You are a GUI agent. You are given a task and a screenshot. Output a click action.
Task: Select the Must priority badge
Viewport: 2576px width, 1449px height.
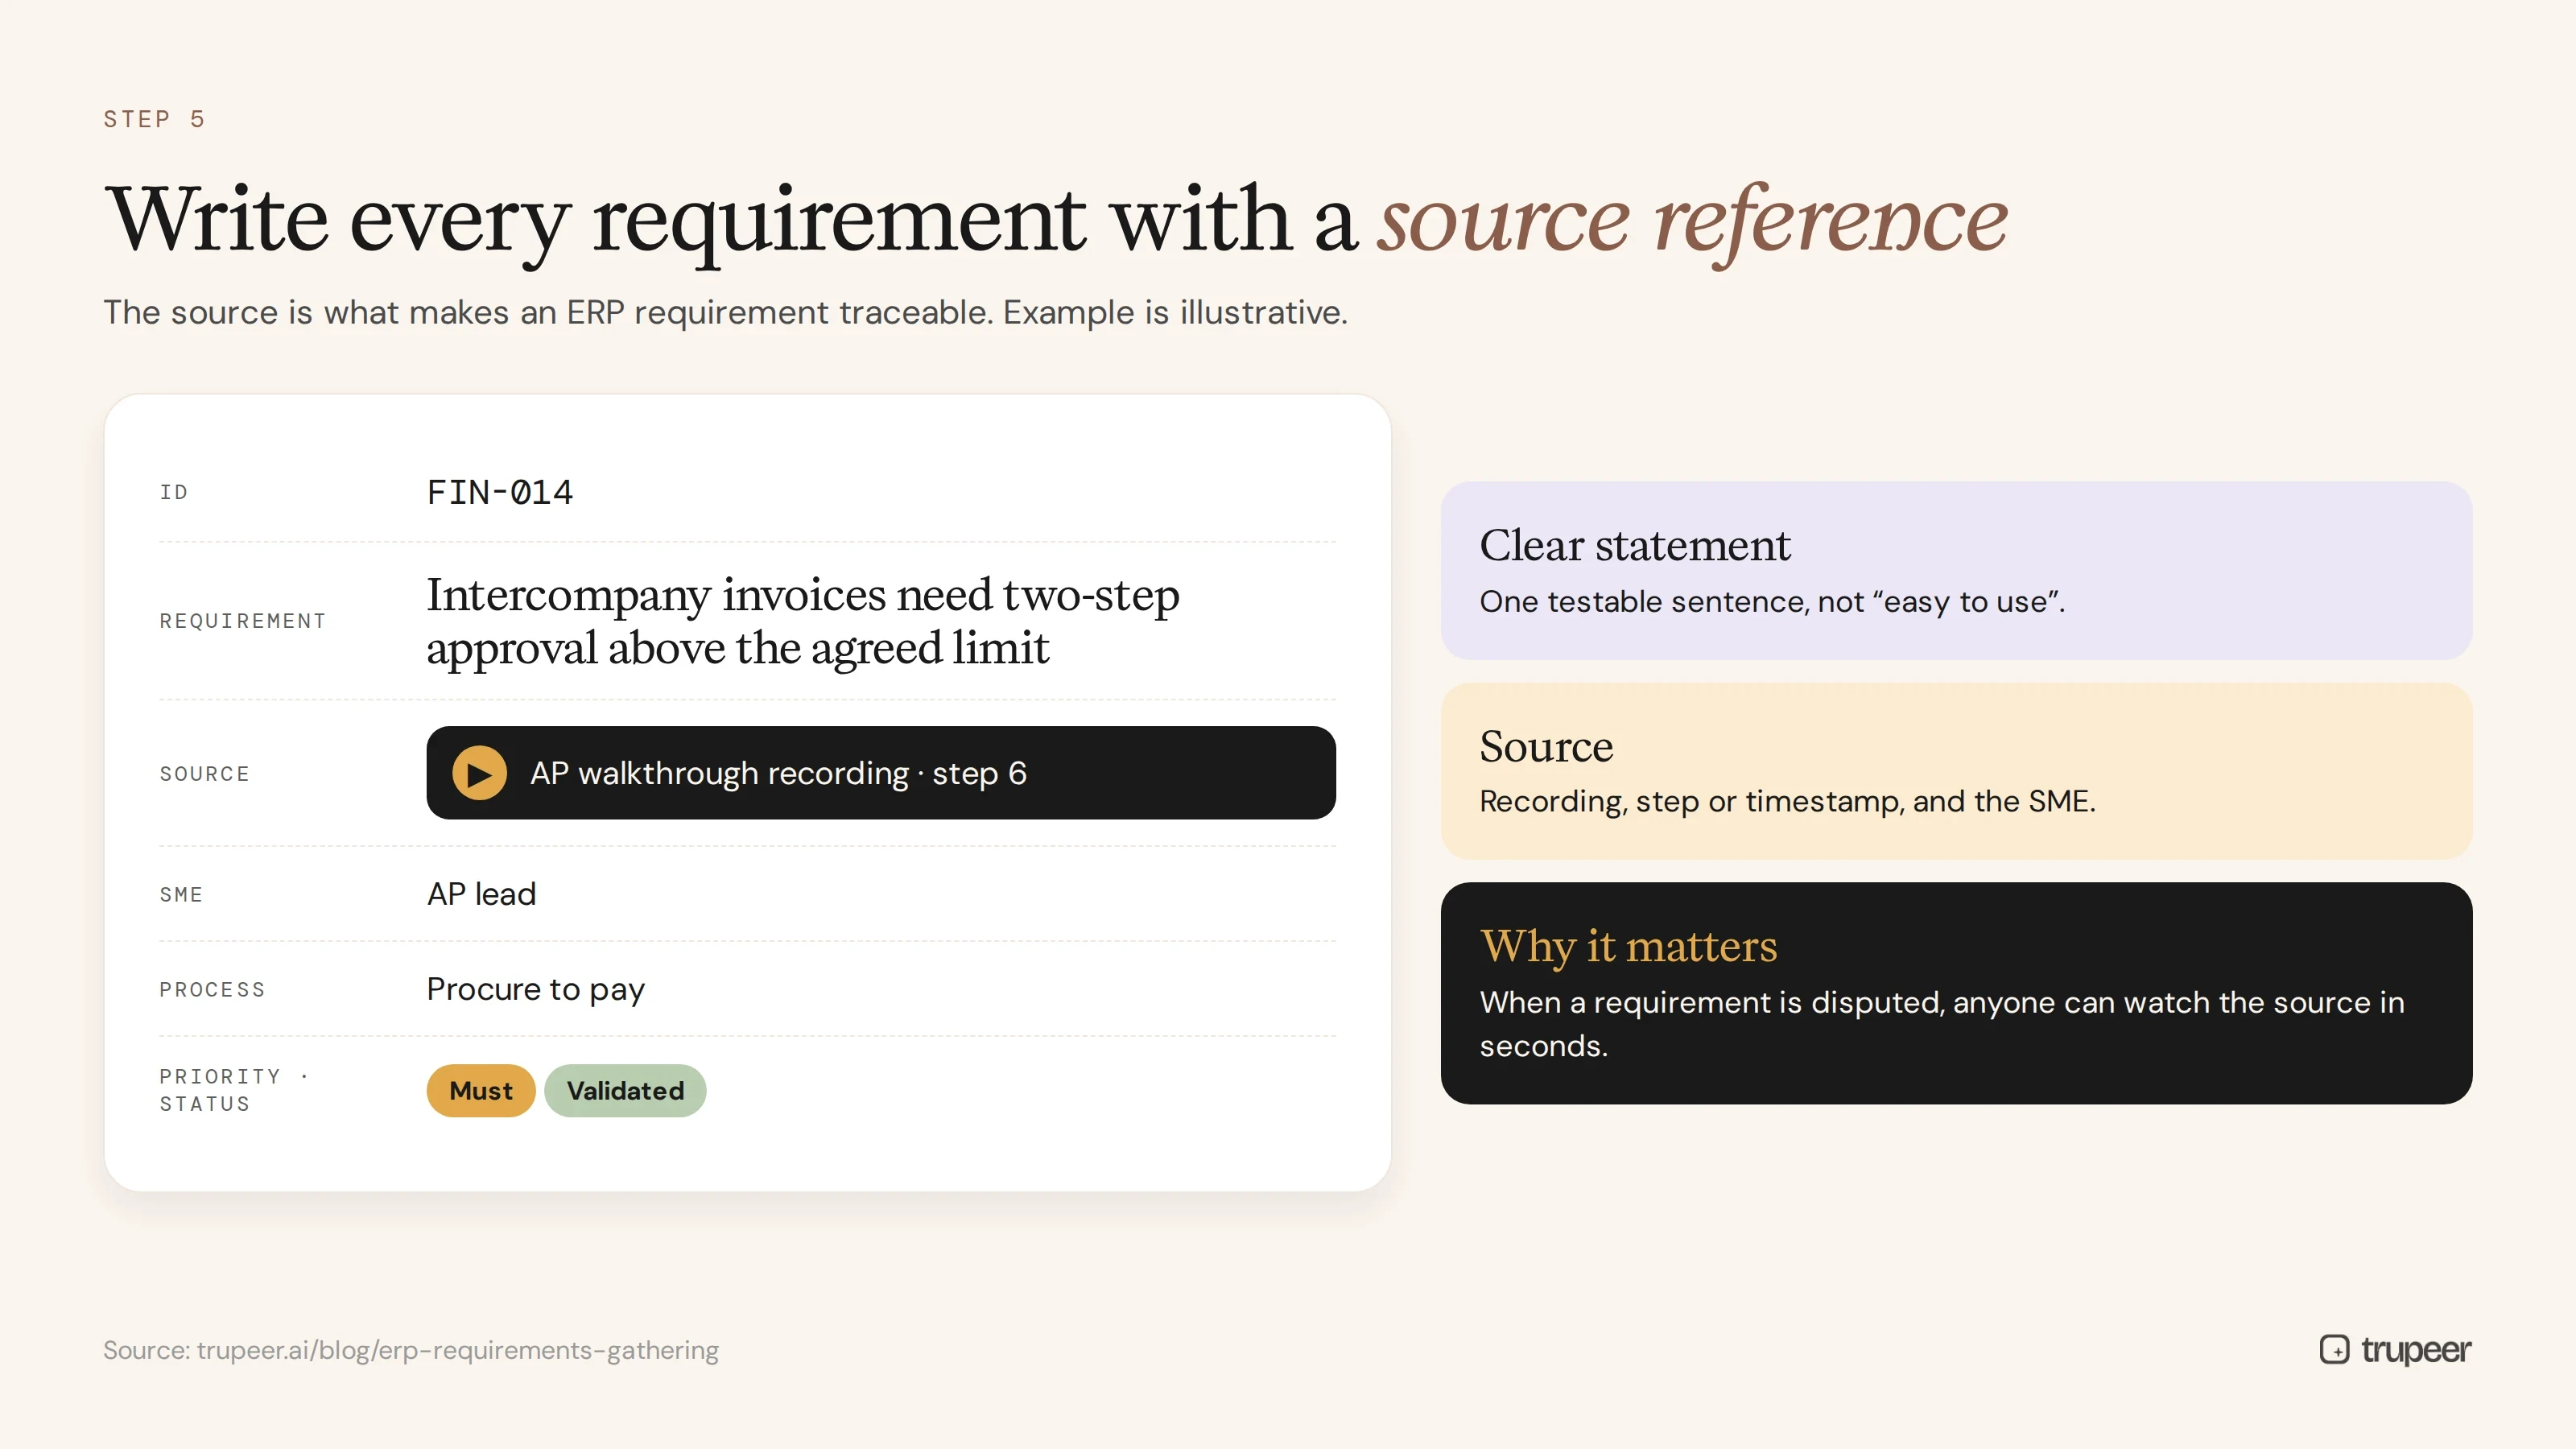click(x=481, y=1090)
